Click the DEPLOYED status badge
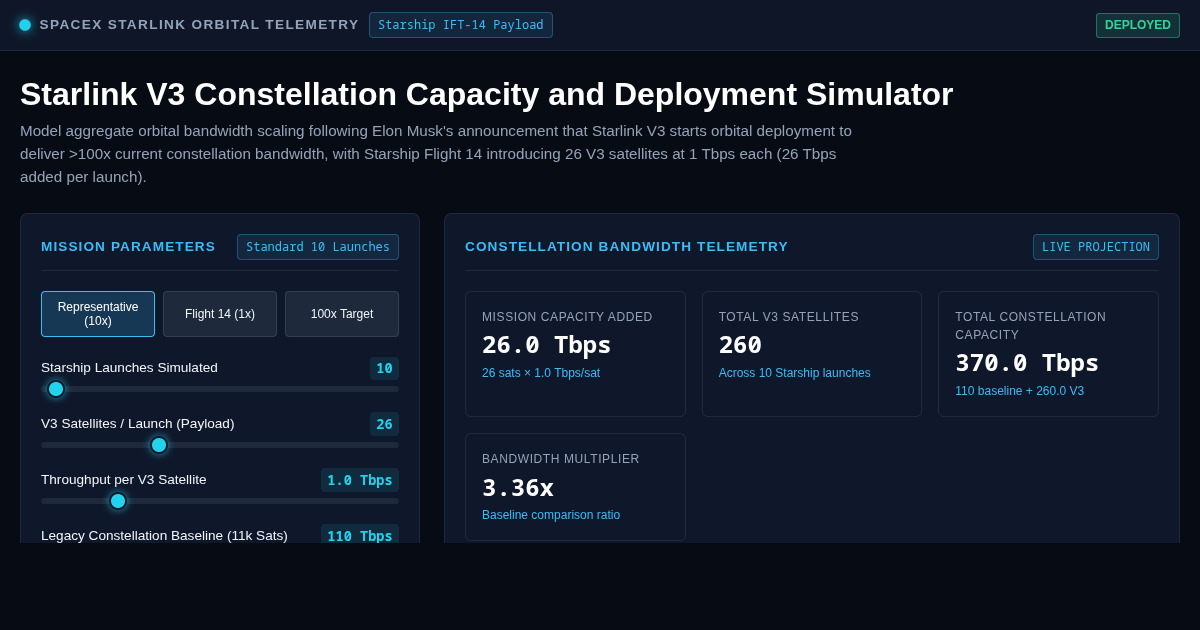 point(1138,25)
